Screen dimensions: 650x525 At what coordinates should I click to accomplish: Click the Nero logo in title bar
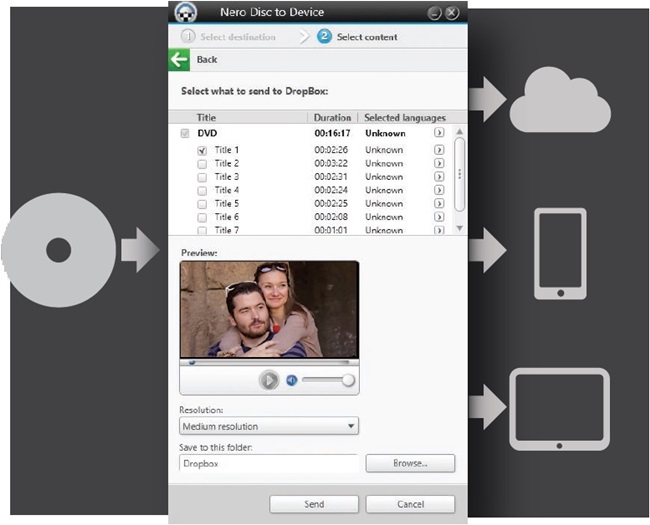click(185, 12)
